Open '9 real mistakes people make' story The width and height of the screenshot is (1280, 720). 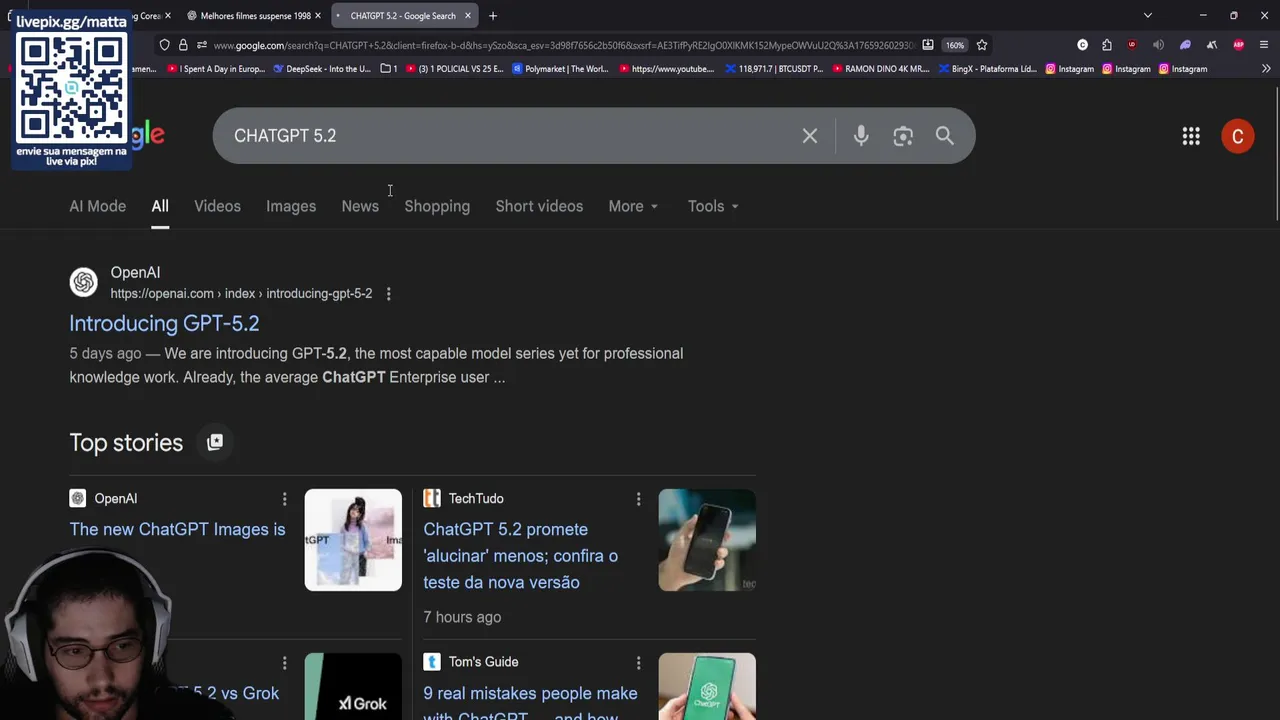click(x=530, y=704)
